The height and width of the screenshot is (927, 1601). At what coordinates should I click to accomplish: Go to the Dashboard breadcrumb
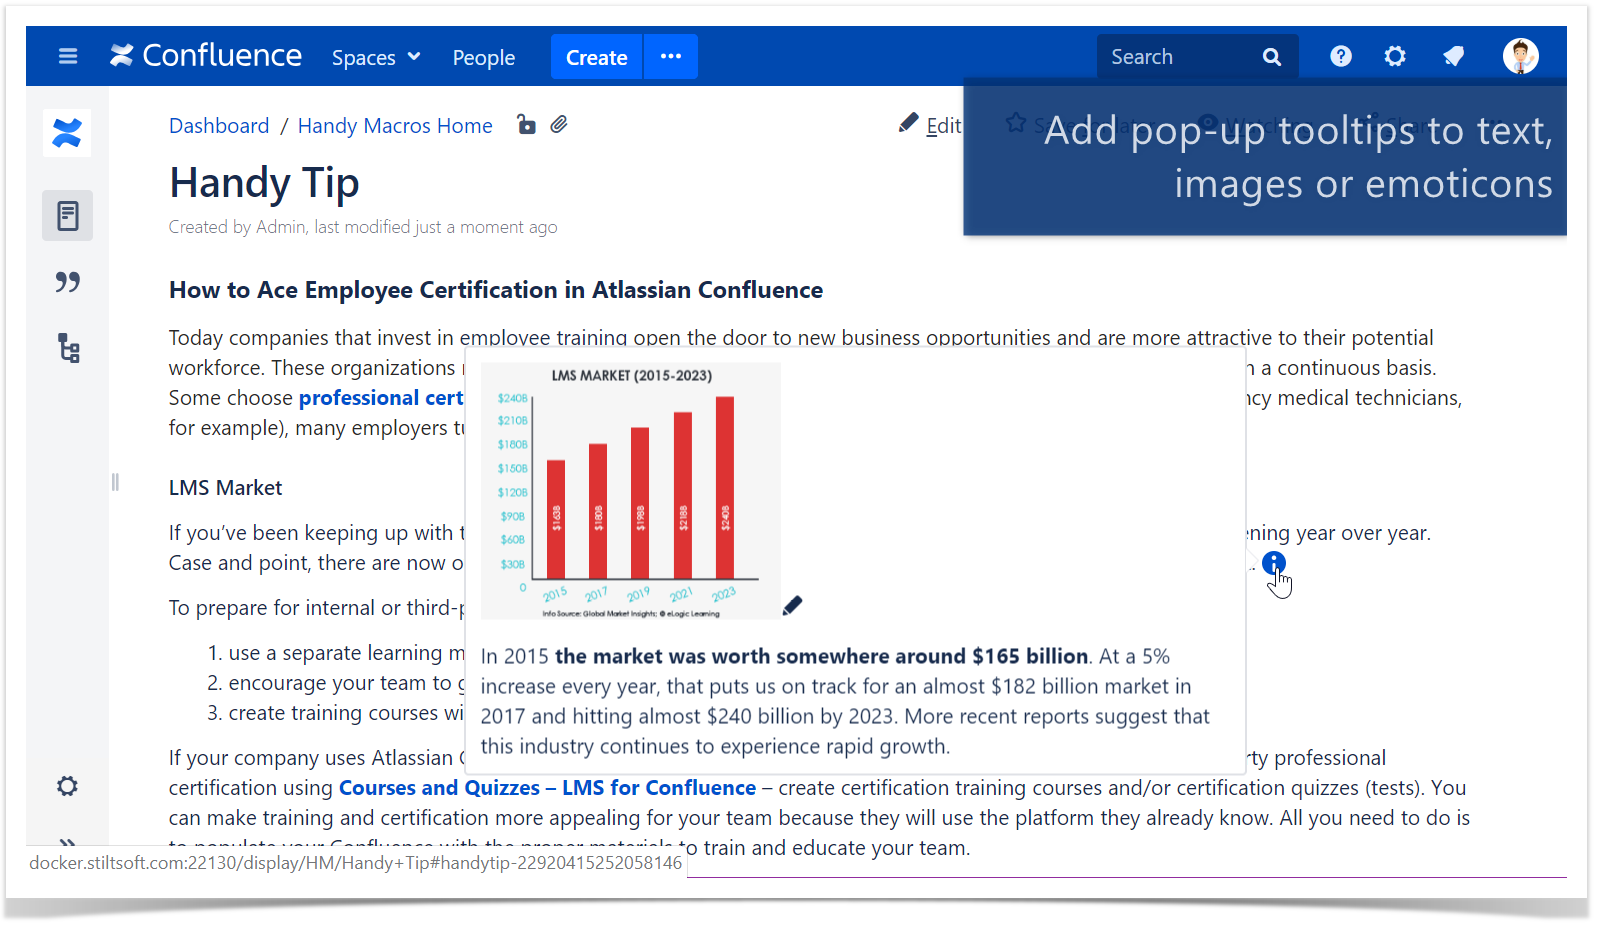point(219,126)
